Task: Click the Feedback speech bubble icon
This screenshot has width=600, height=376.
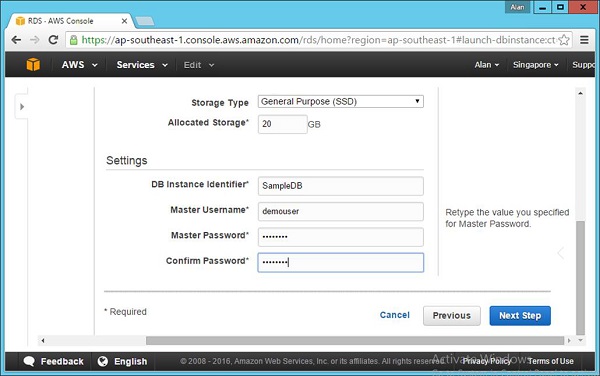Action: 29,361
